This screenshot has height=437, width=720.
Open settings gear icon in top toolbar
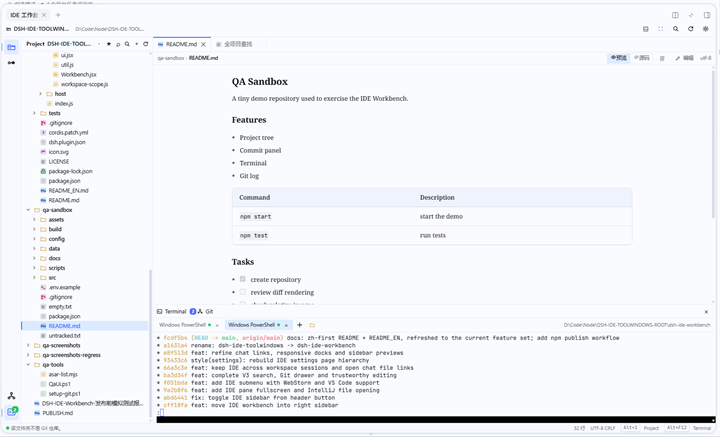click(x=706, y=29)
